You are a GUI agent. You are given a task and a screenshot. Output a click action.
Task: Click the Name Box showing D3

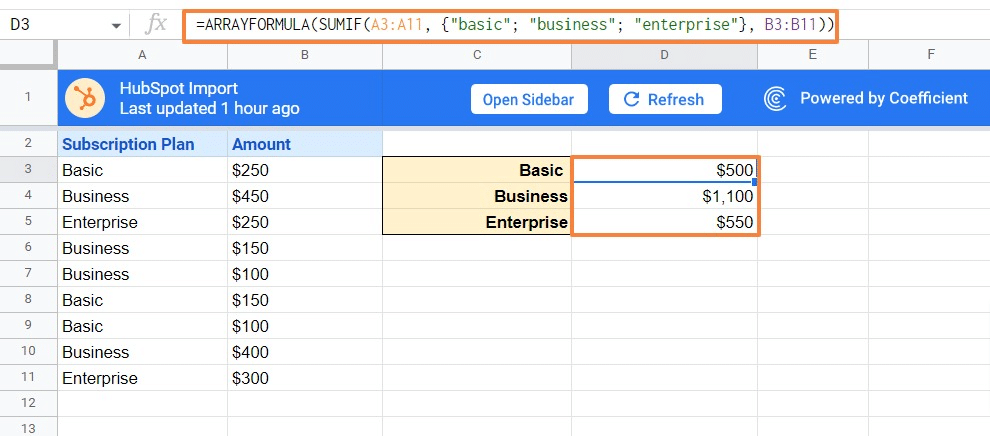point(50,25)
